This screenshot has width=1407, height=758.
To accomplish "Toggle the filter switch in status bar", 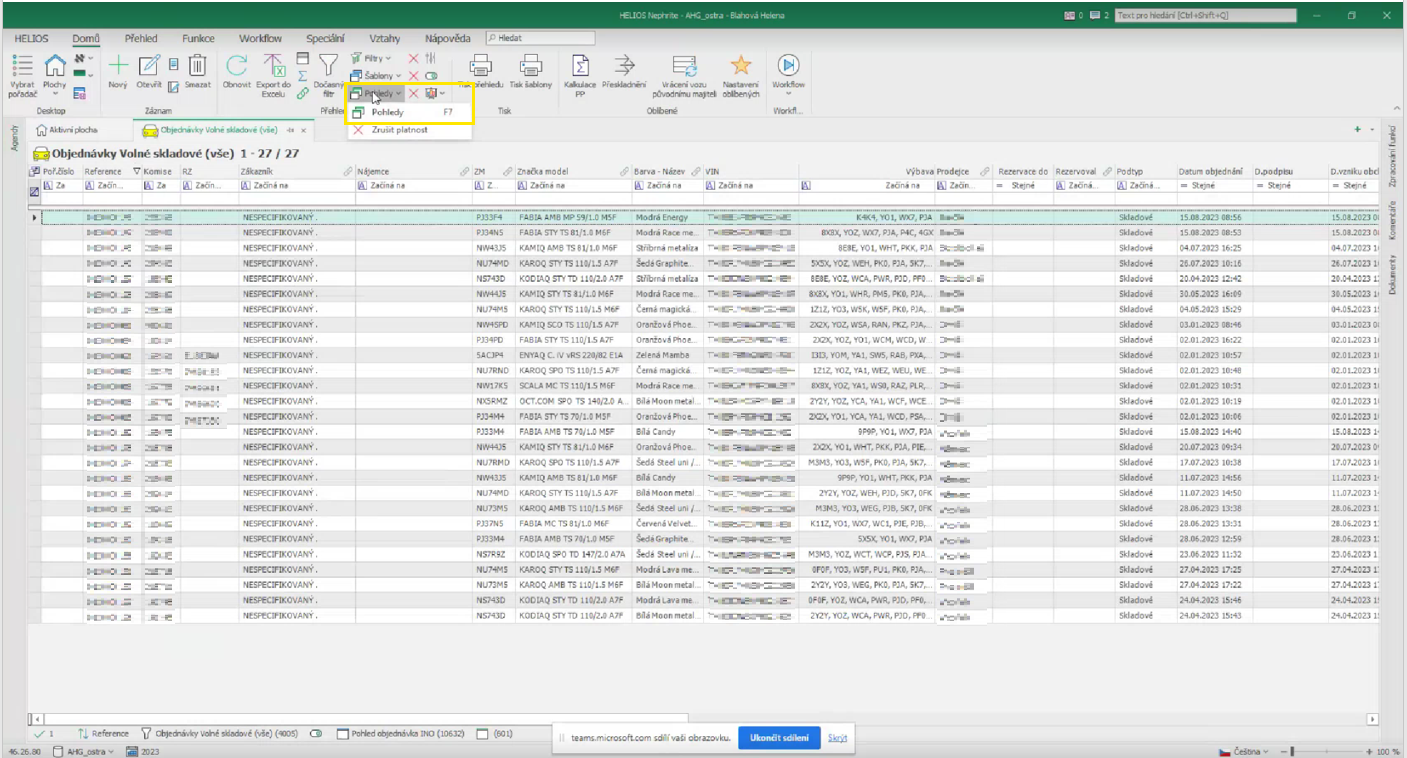I will coord(316,734).
